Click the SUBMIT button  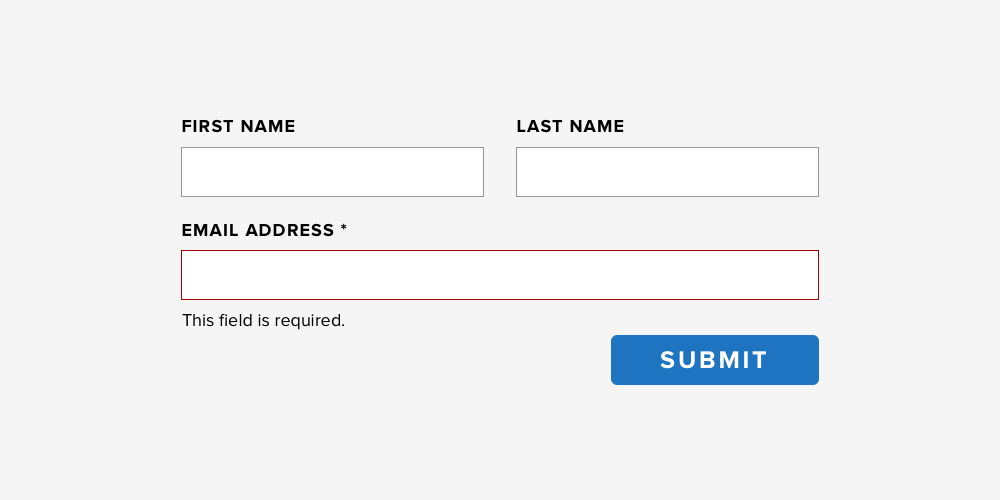point(714,360)
